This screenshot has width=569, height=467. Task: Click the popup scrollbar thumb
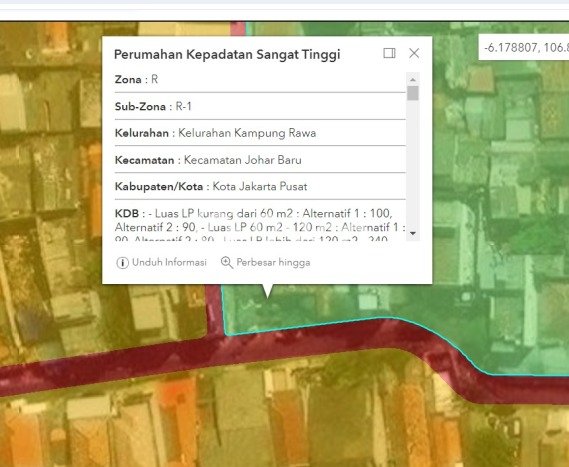coord(413,93)
